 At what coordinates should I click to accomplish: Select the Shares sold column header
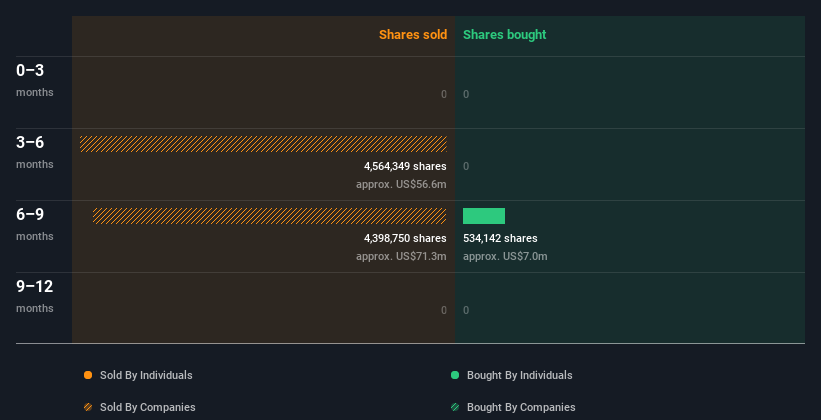(x=413, y=35)
